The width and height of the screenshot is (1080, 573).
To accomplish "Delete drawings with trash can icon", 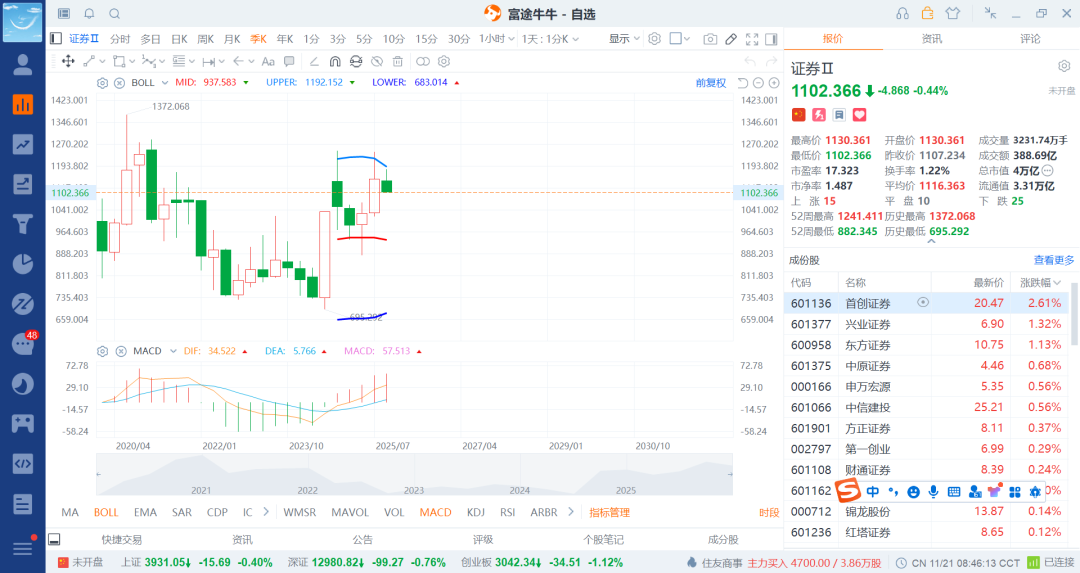I will click(x=397, y=61).
